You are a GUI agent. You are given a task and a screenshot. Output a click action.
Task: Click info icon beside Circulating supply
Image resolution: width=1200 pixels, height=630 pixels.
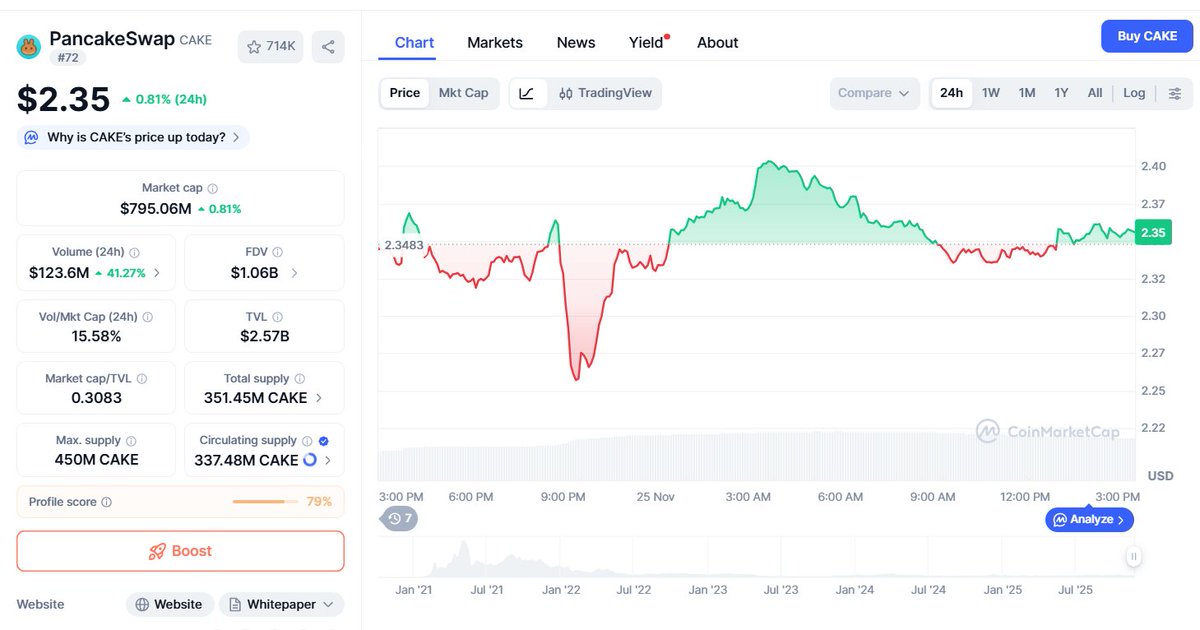[x=308, y=441]
